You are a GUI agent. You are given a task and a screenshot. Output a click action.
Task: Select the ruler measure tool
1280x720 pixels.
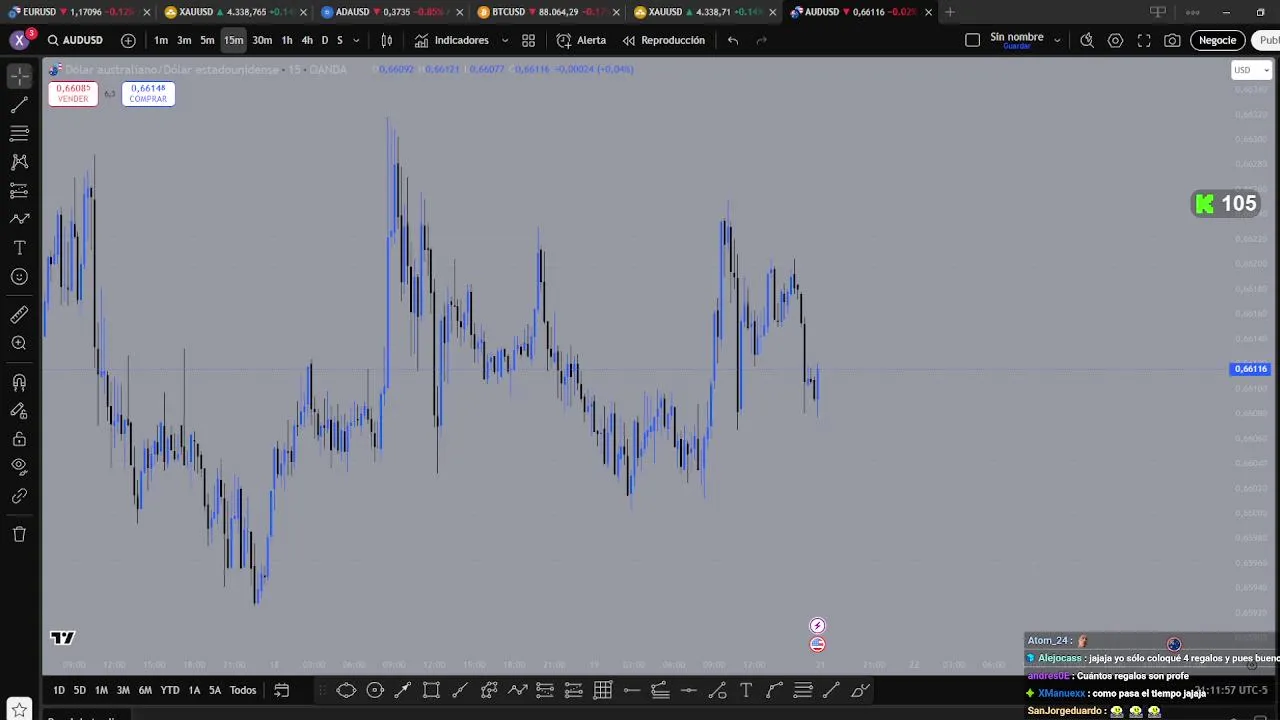tap(19, 315)
